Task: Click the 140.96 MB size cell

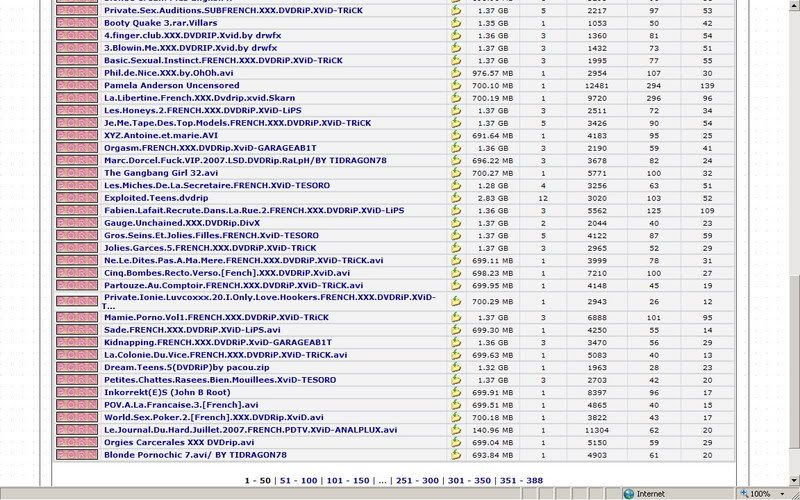Action: point(493,430)
